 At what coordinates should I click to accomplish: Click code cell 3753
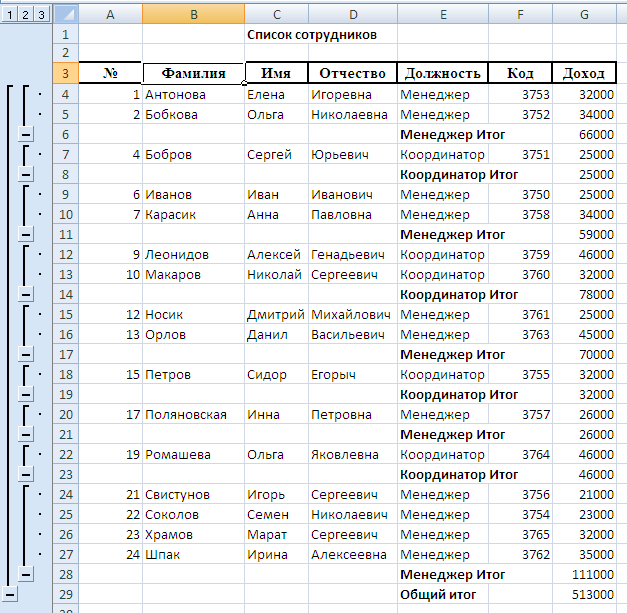[x=520, y=95]
